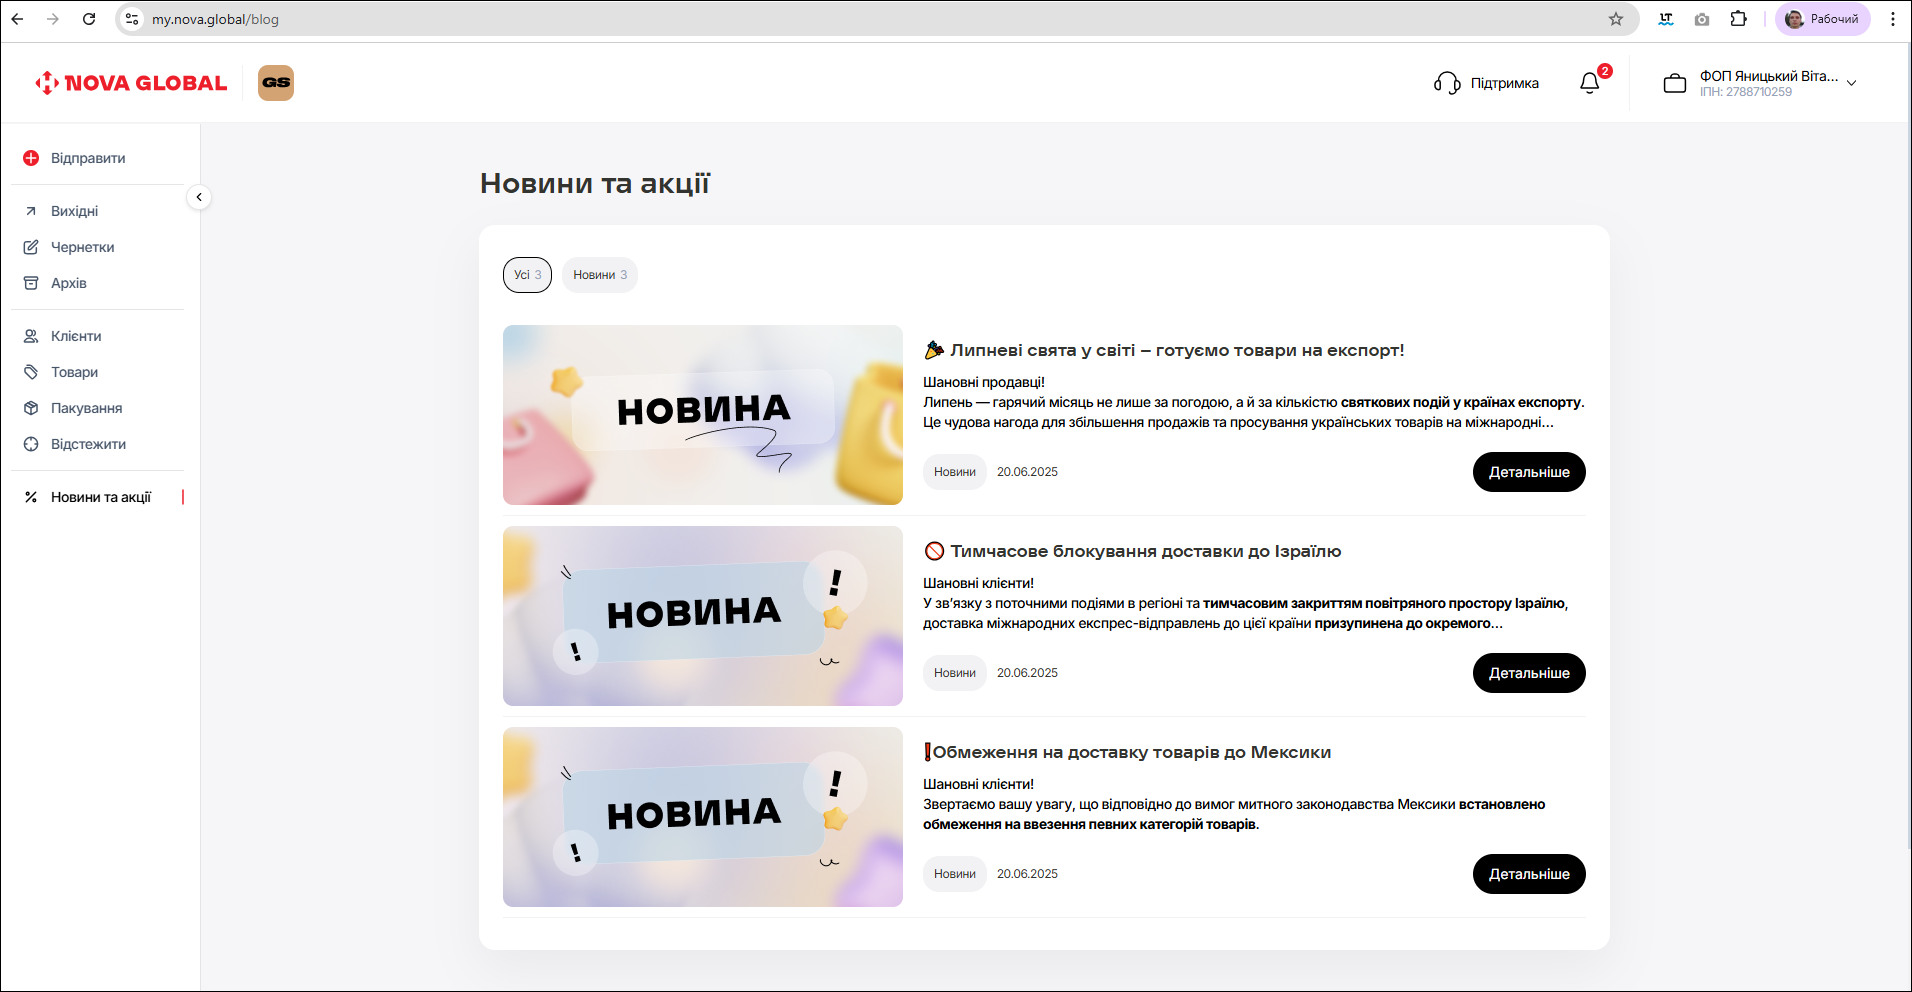Open the translate extension icon in toolbar
The width and height of the screenshot is (1912, 992).
(x=1666, y=19)
